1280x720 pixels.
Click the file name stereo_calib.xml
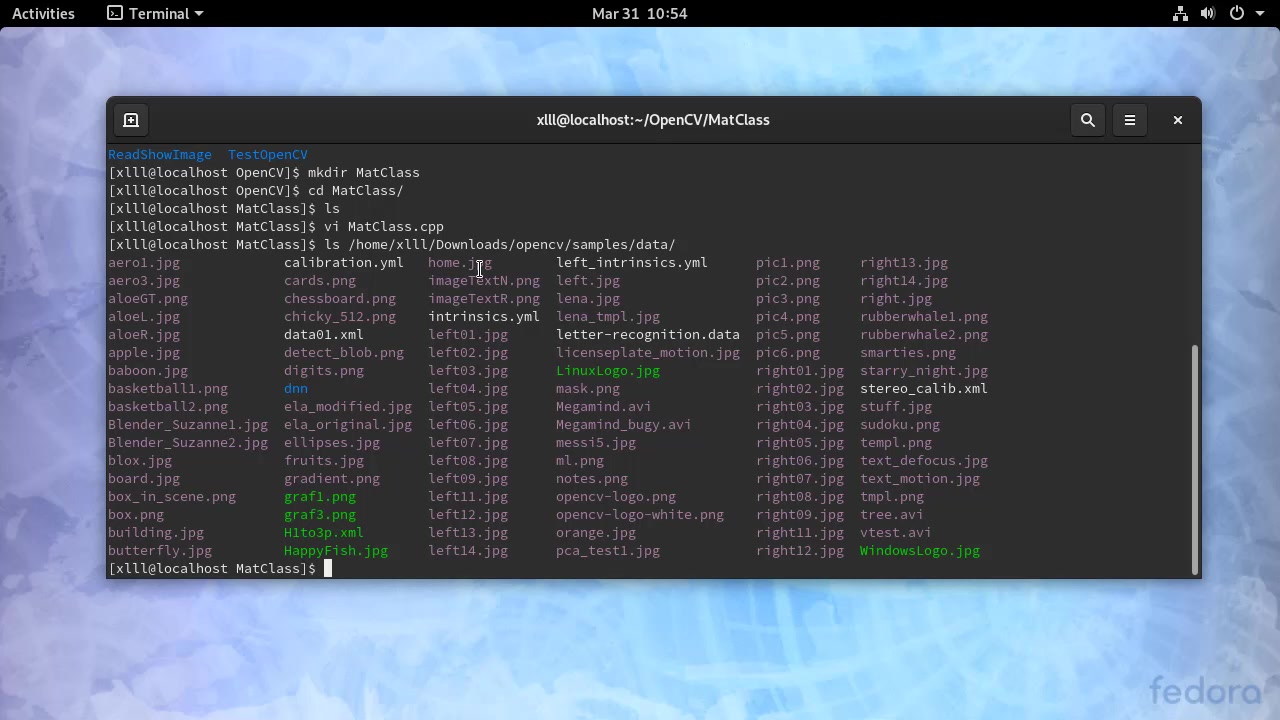click(924, 389)
